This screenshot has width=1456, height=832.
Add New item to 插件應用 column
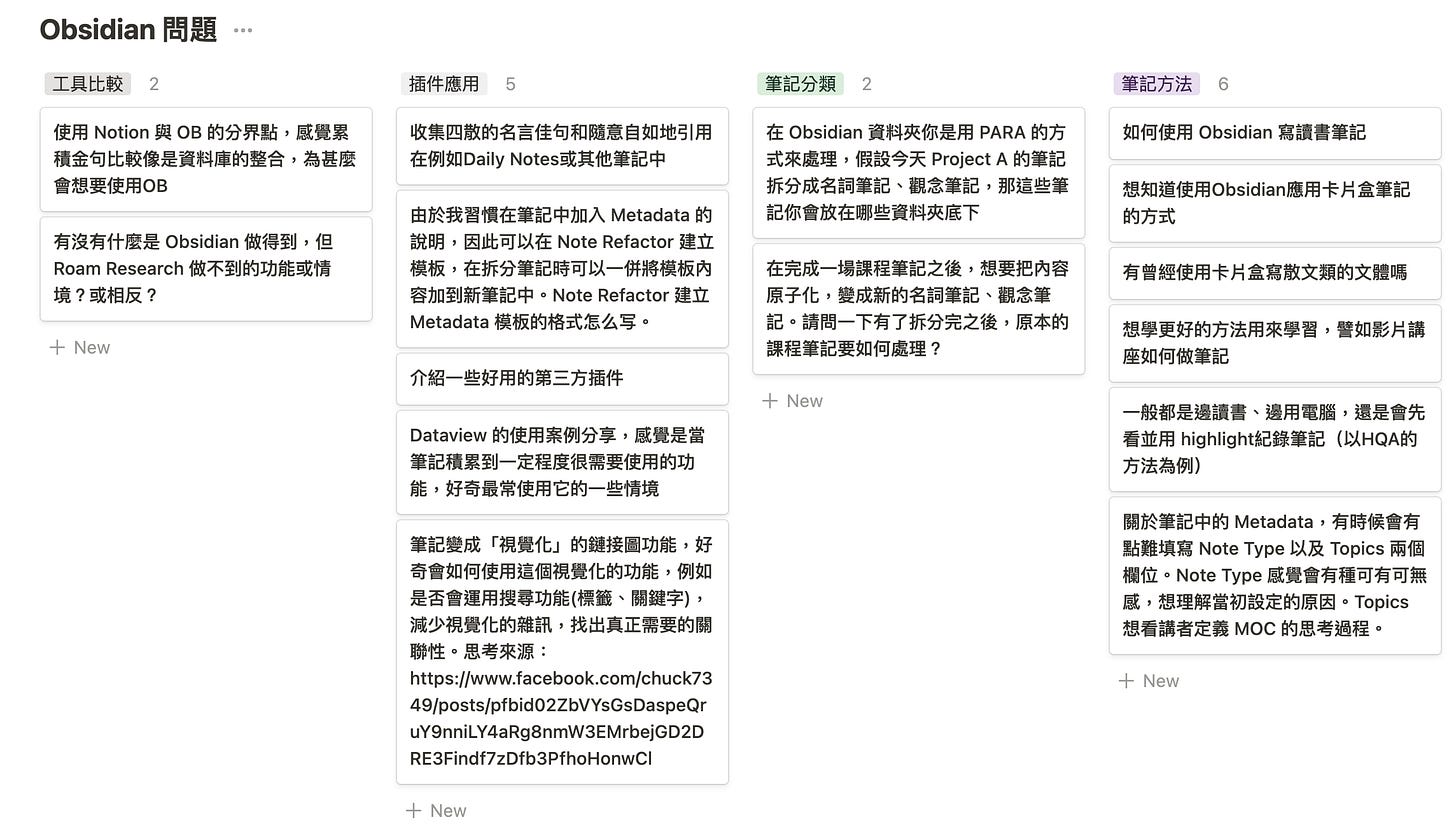(436, 810)
